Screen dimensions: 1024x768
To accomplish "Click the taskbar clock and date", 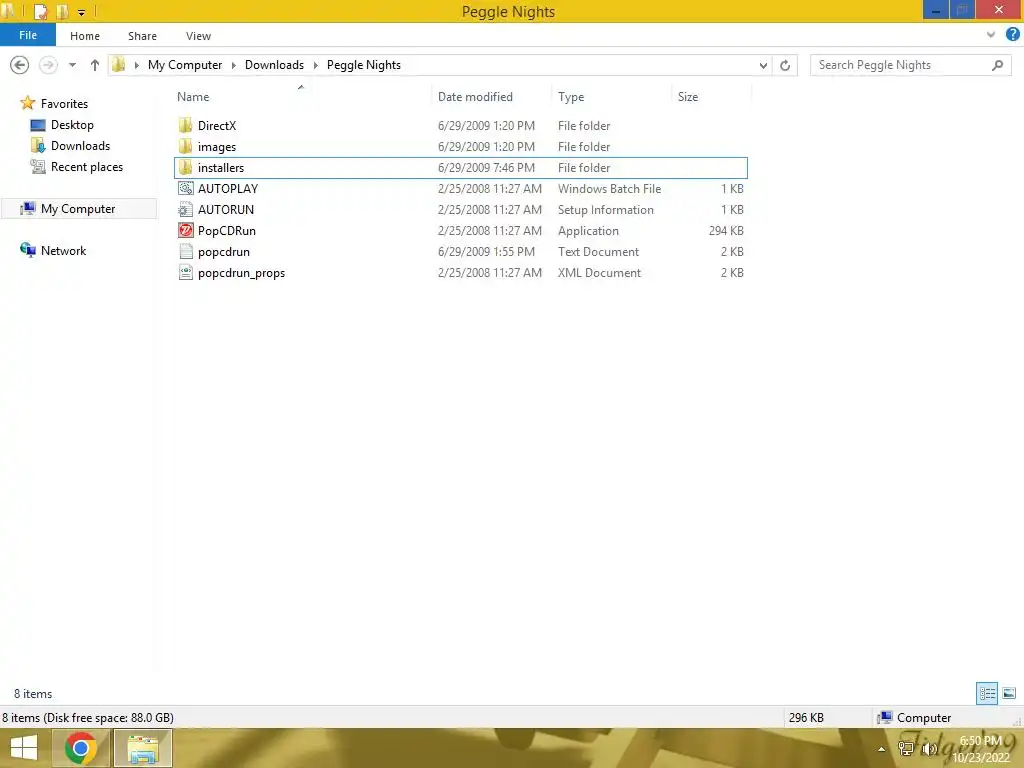I will 981,749.
